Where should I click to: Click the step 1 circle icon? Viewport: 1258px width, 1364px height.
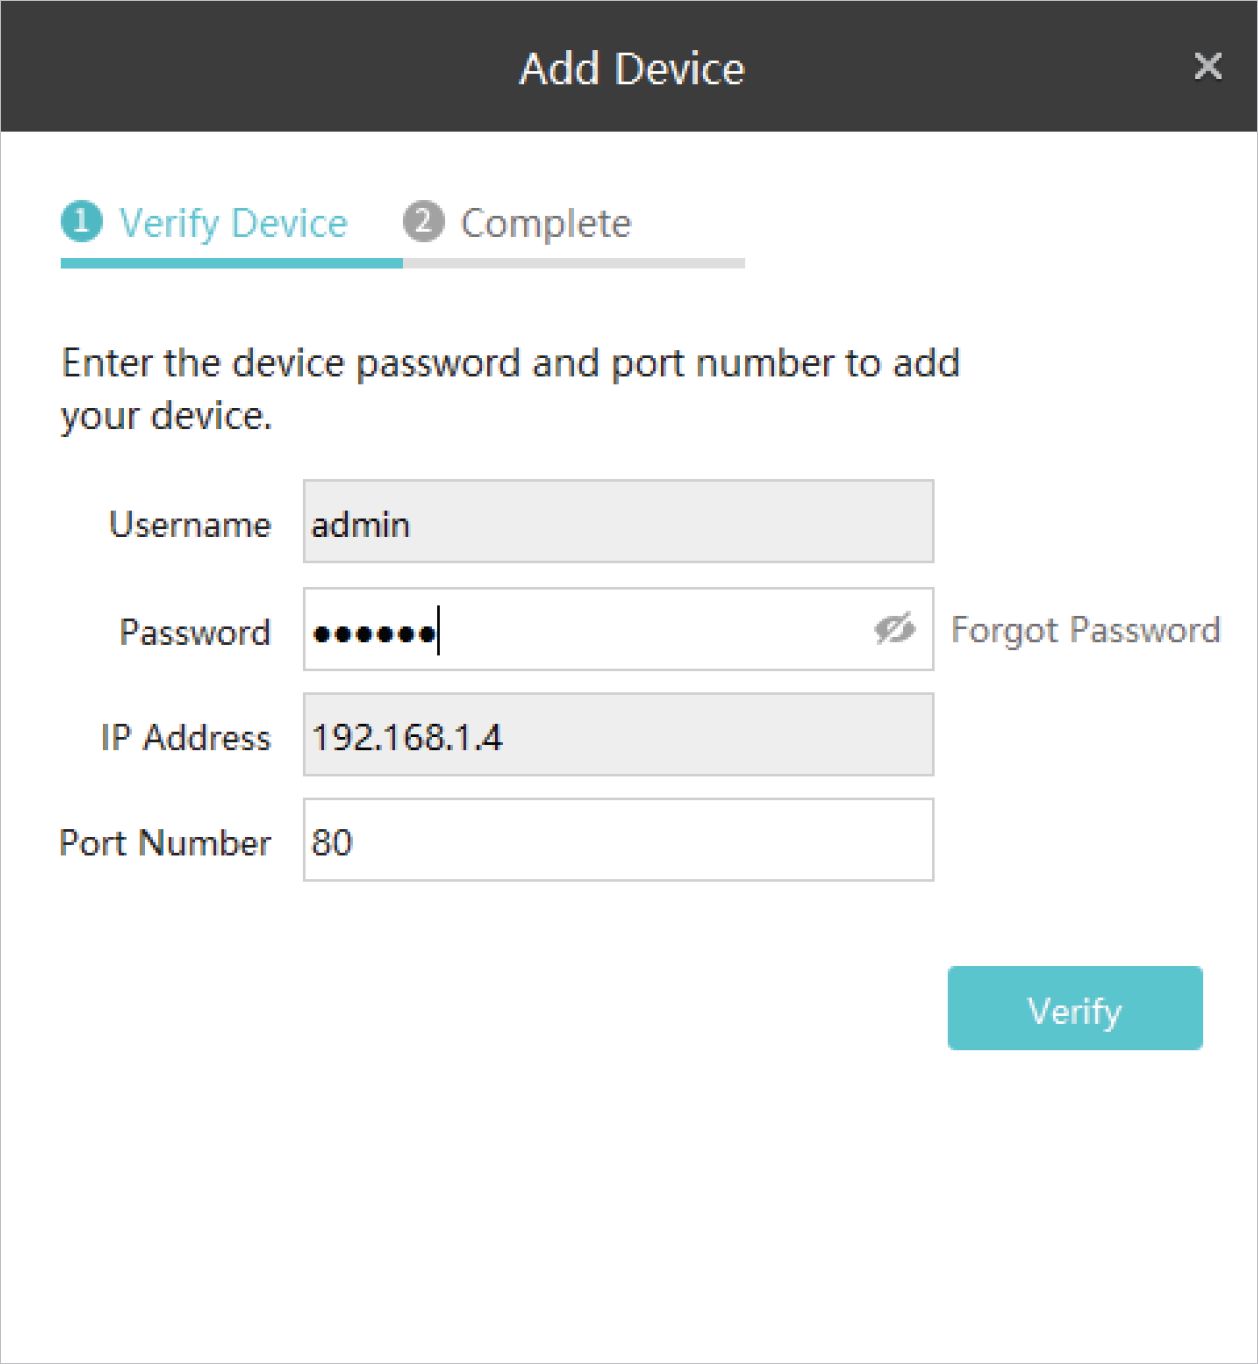[81, 222]
